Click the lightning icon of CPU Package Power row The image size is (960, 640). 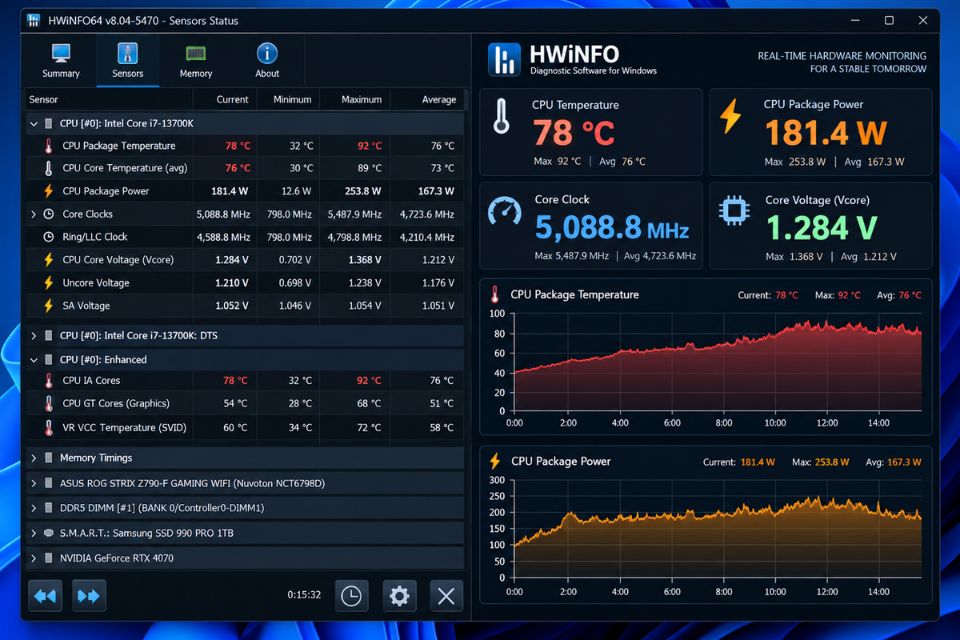[x=48, y=191]
